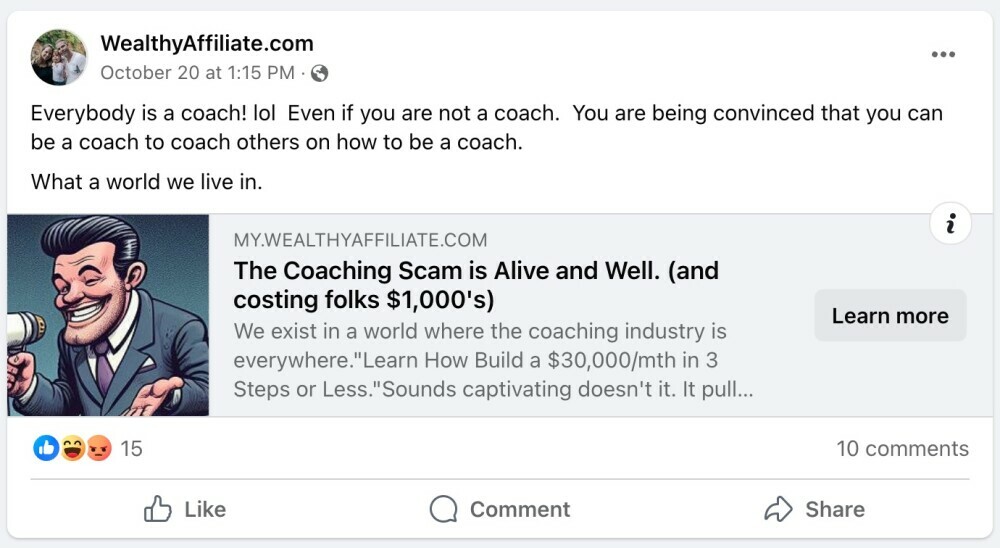Click the Comment speech bubble button
Screen dimensions: 1000x548
[x=500, y=509]
